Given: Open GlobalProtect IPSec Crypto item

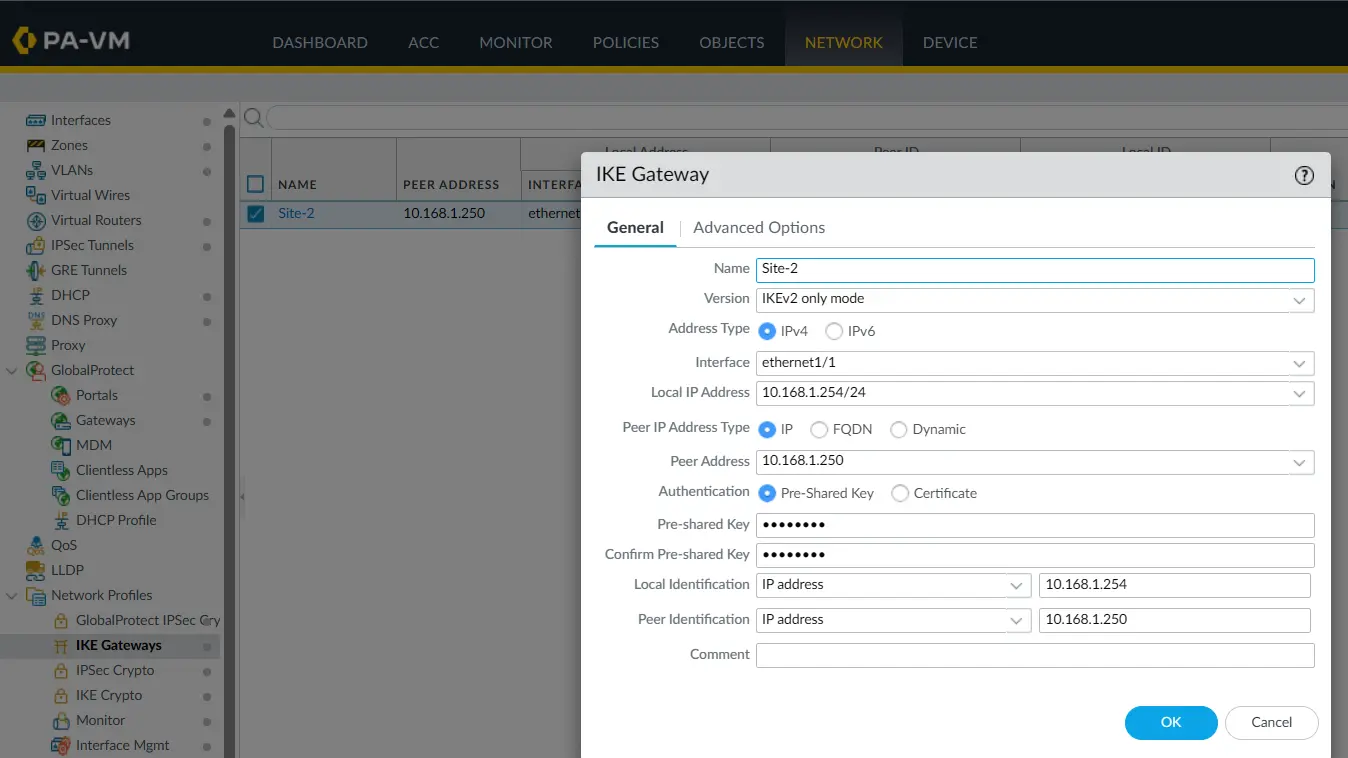Looking at the screenshot, I should 148,620.
